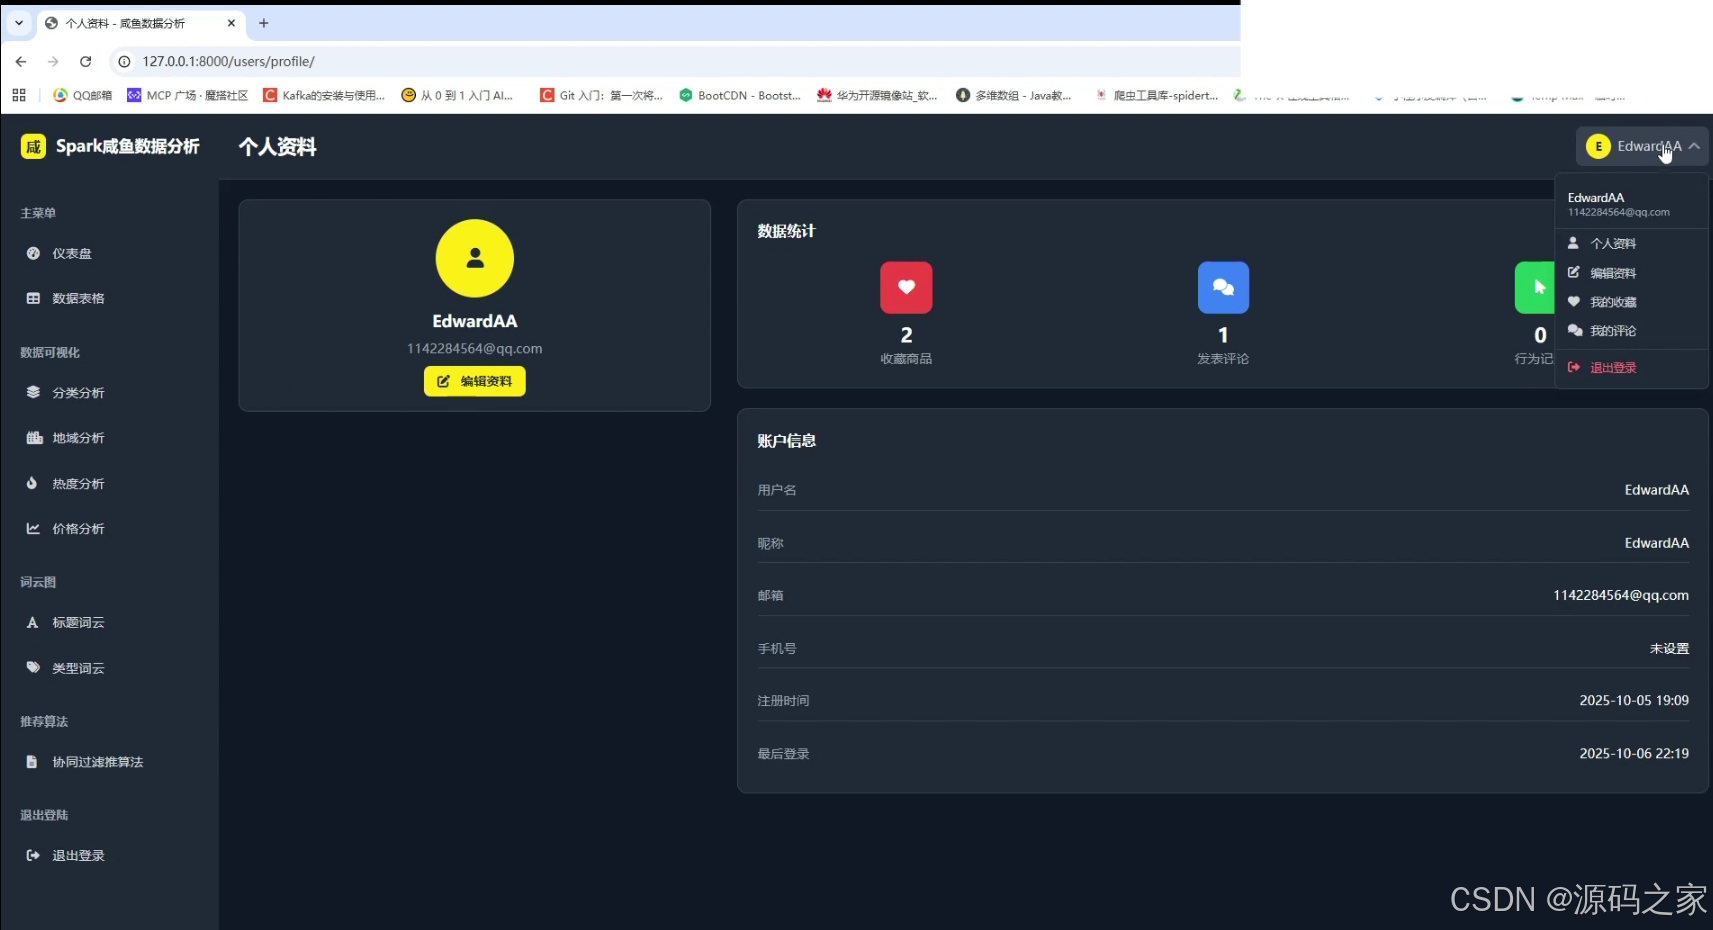Click the email value in 账户信息
Image resolution: width=1713 pixels, height=930 pixels.
pyautogui.click(x=1620, y=595)
